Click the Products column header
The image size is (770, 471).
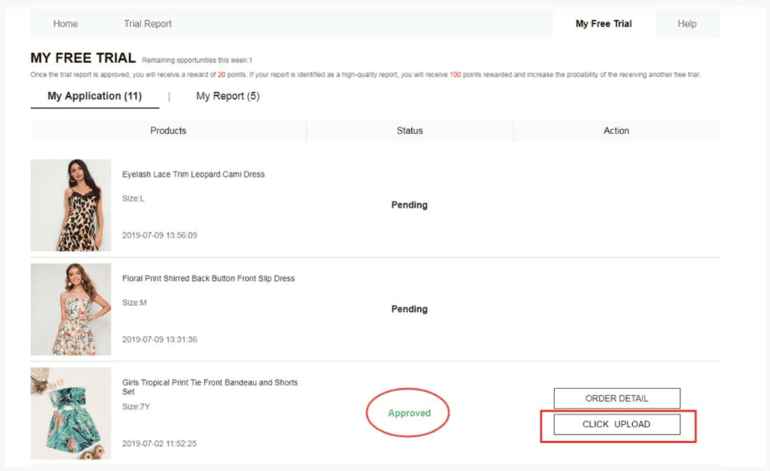(168, 131)
